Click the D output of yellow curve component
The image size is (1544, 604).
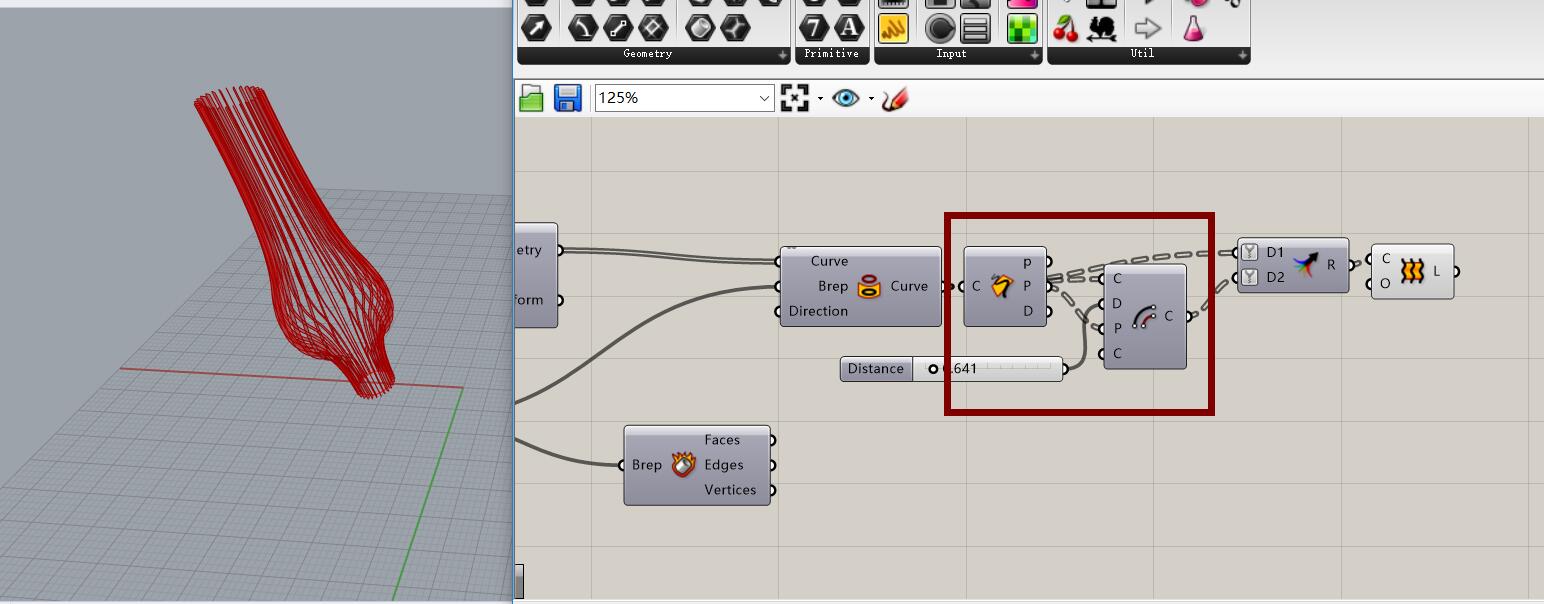point(1028,311)
